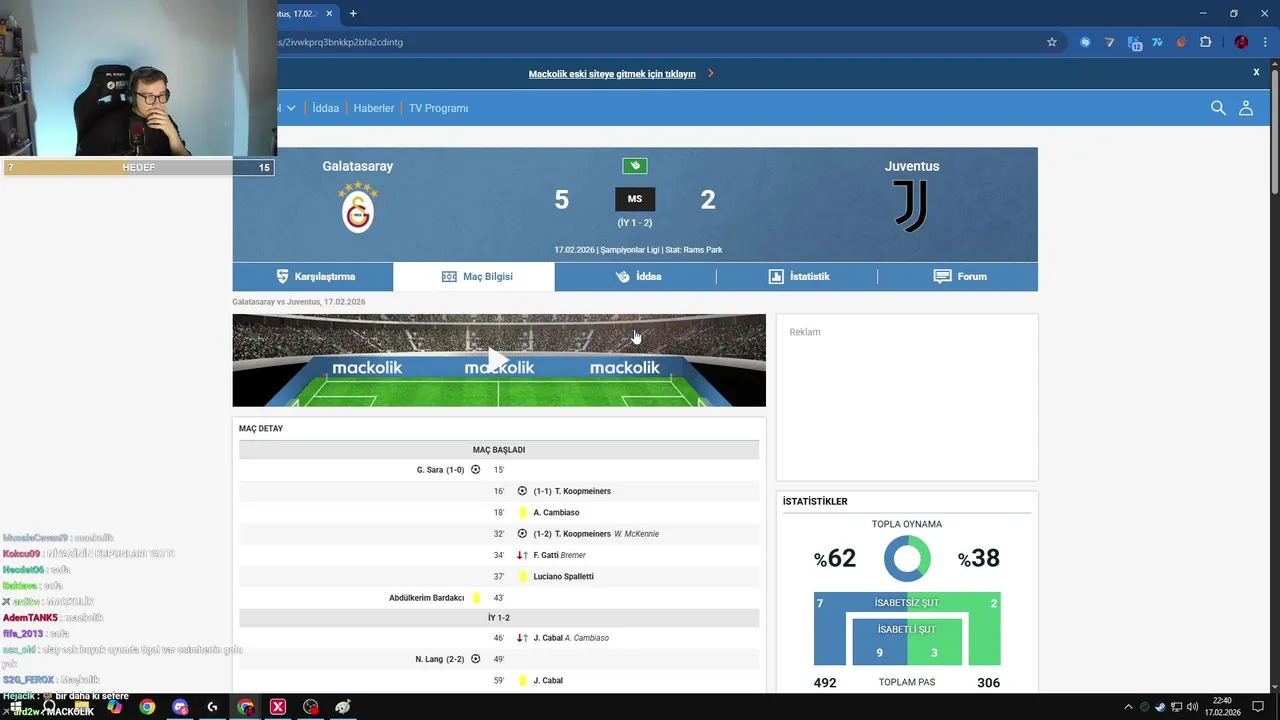This screenshot has width=1280, height=720.
Task: Open the Extensions puzzle menu
Action: 1205,42
